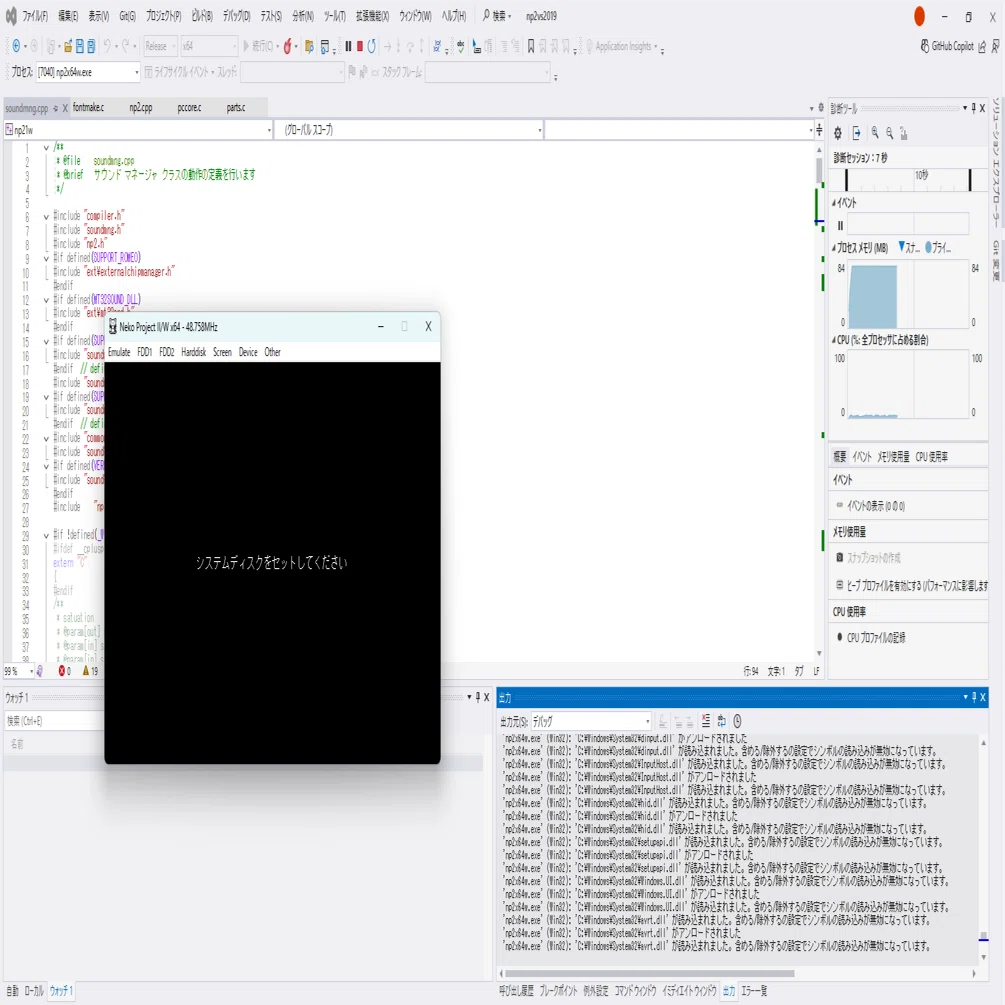Collapse the Process Memory graph section

click(834, 248)
